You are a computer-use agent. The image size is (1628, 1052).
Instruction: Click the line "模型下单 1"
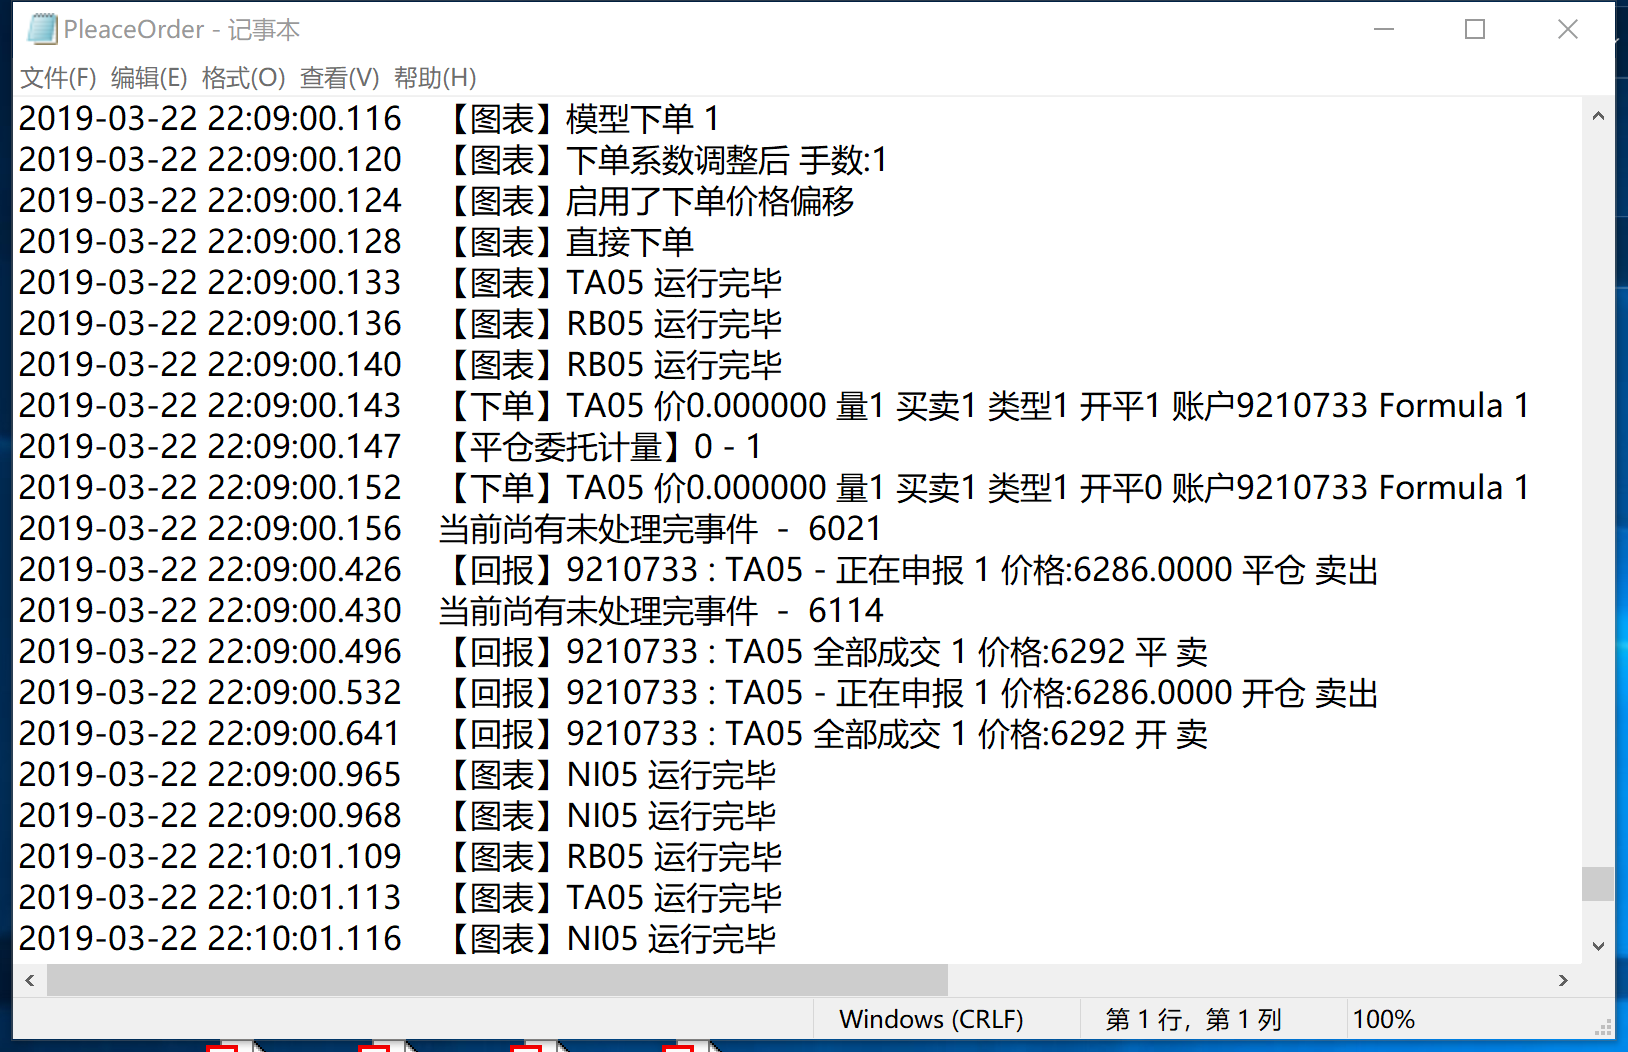[369, 119]
